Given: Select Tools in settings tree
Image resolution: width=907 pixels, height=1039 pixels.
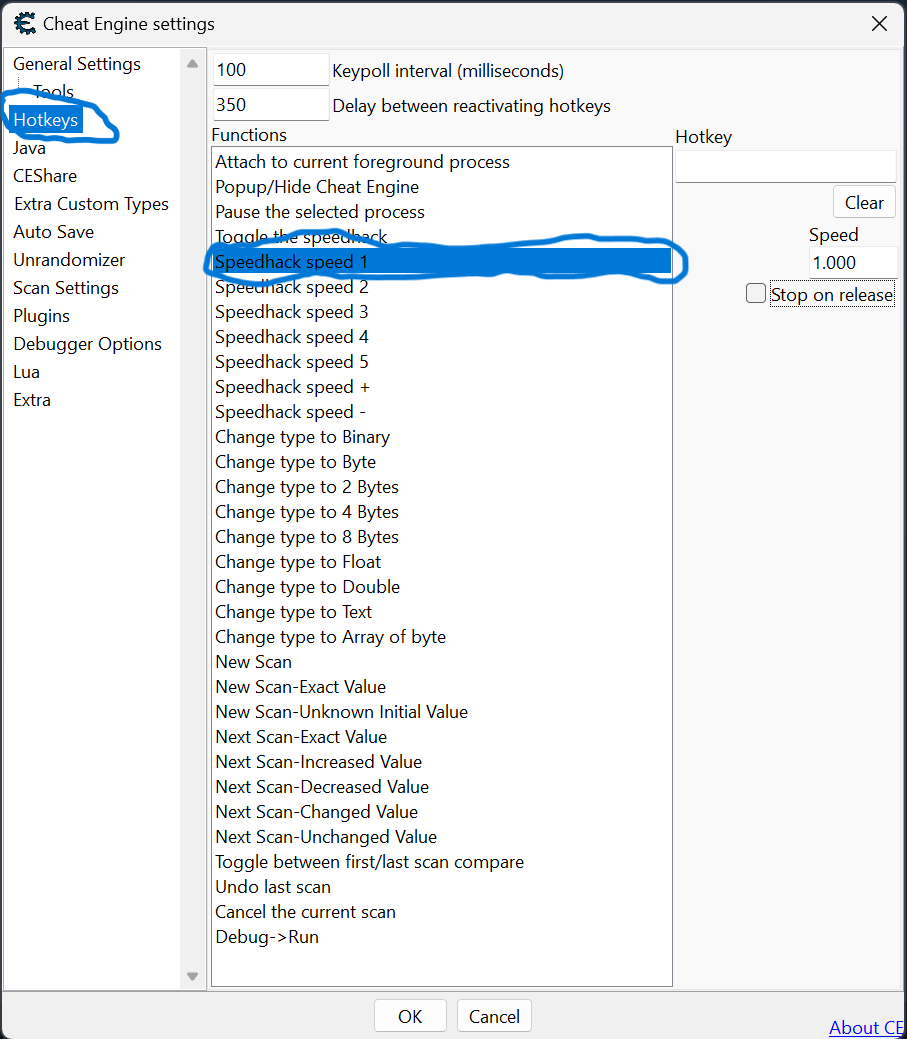Looking at the screenshot, I should (x=54, y=91).
